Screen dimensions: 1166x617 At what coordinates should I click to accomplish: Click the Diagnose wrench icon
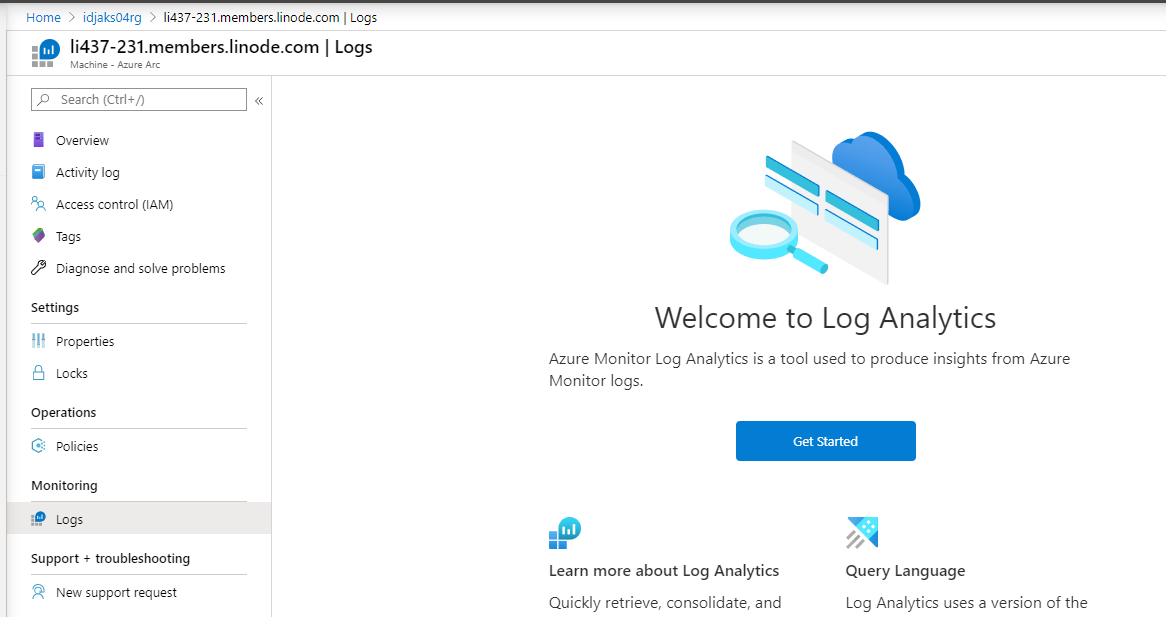tap(39, 268)
